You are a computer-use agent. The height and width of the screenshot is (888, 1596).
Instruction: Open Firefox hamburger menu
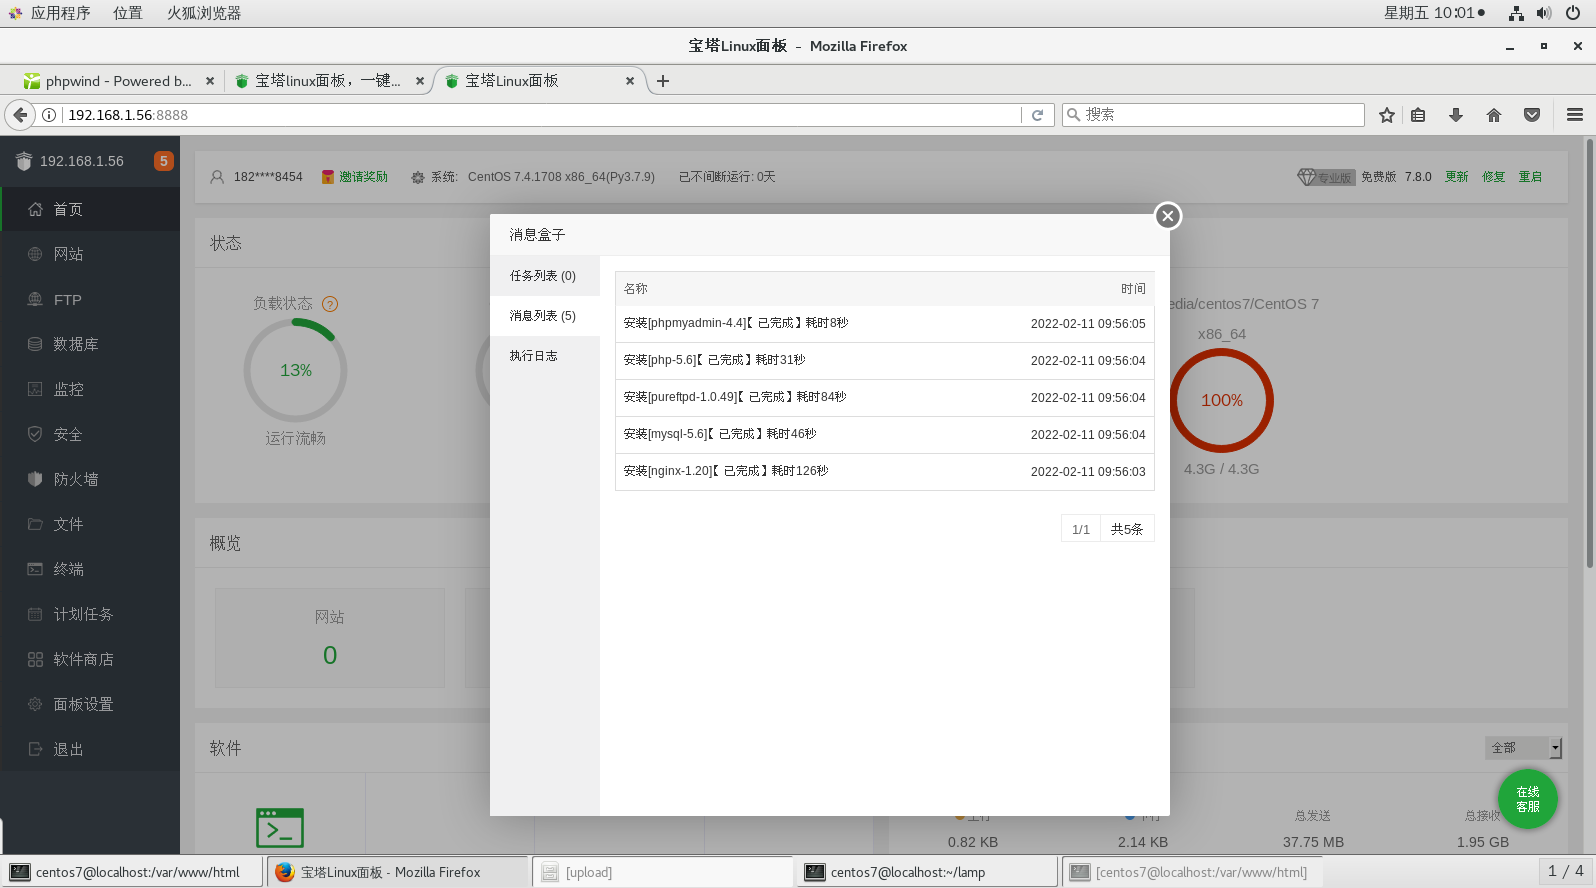(1575, 115)
